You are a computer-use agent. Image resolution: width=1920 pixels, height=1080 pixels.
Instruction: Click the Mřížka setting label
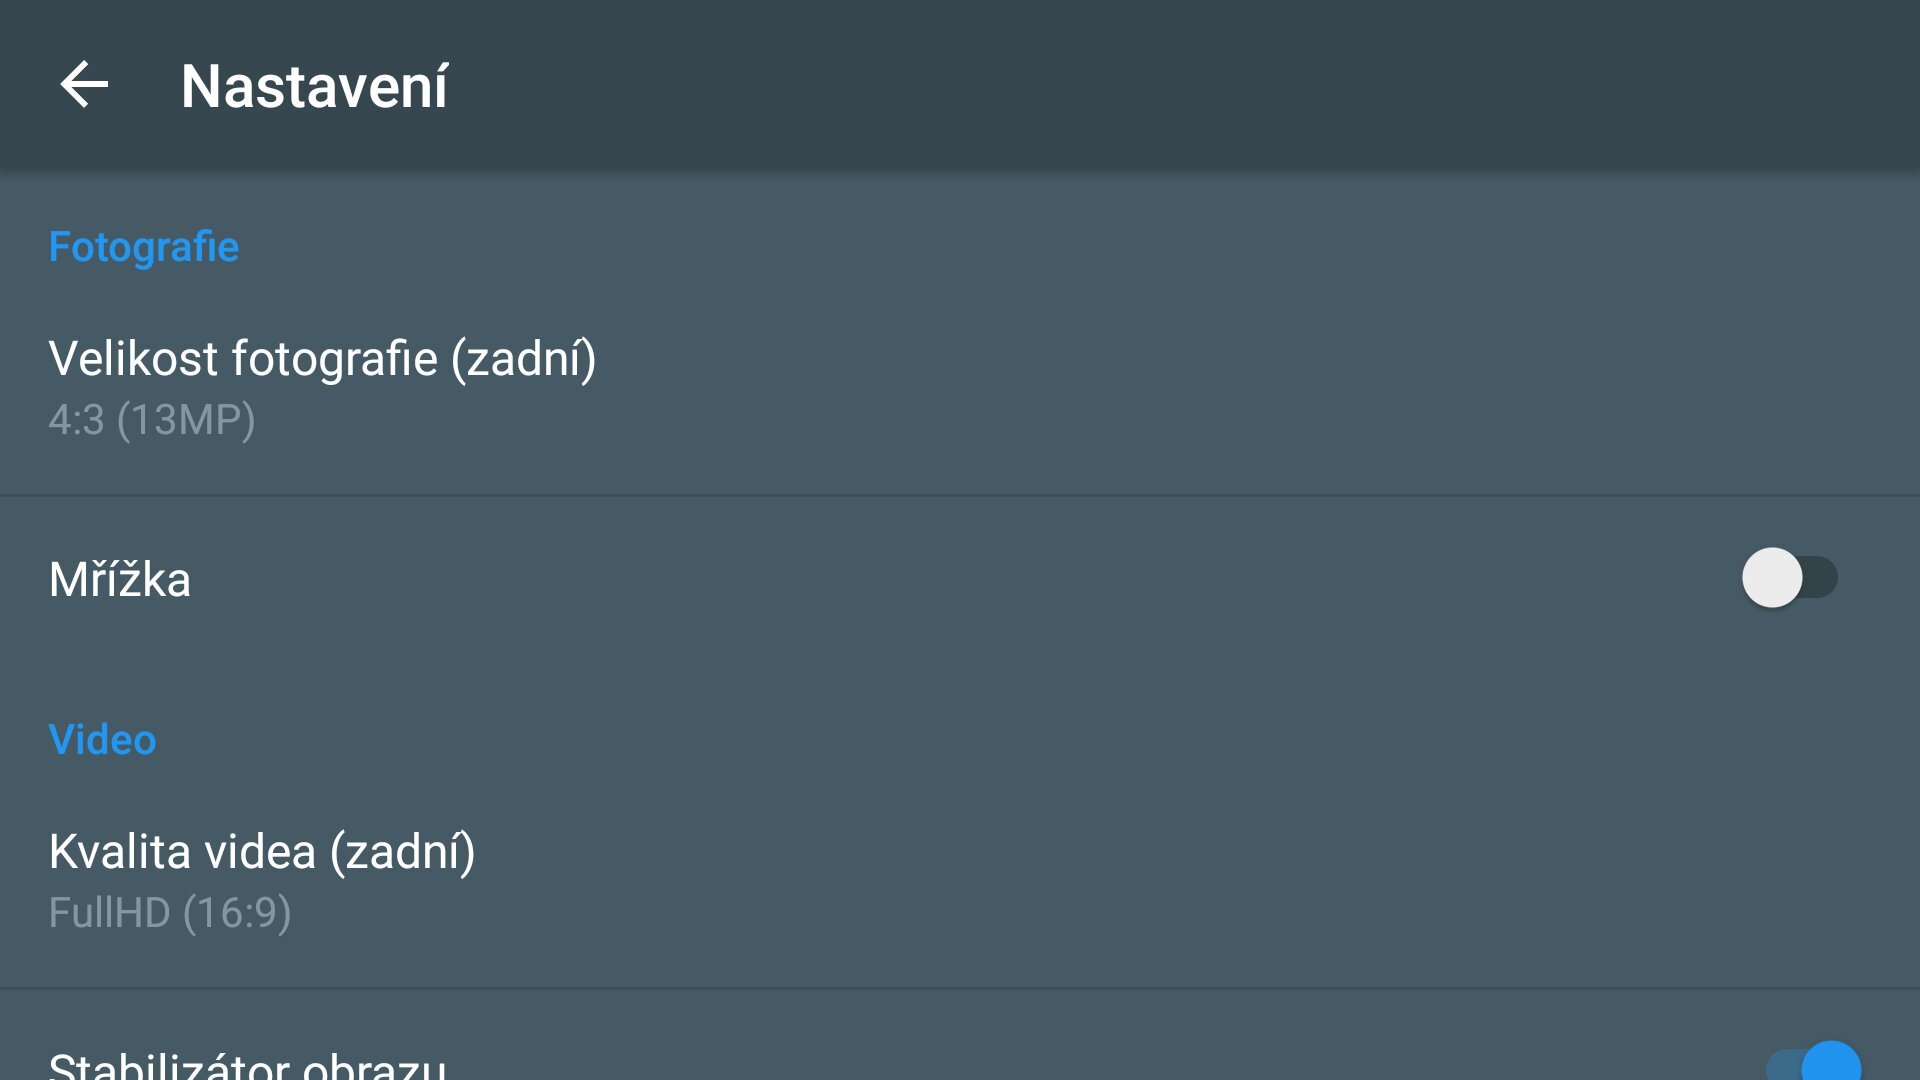(120, 580)
